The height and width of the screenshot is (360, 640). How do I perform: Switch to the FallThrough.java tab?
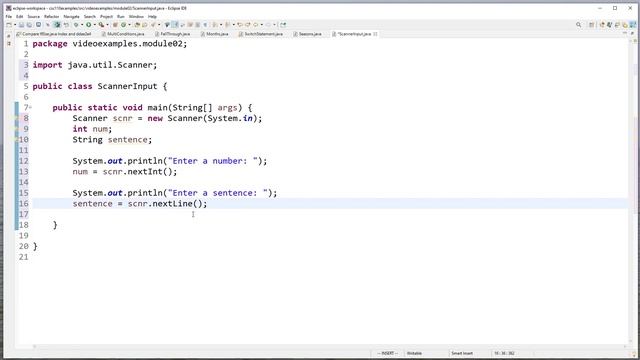pyautogui.click(x=173, y=34)
